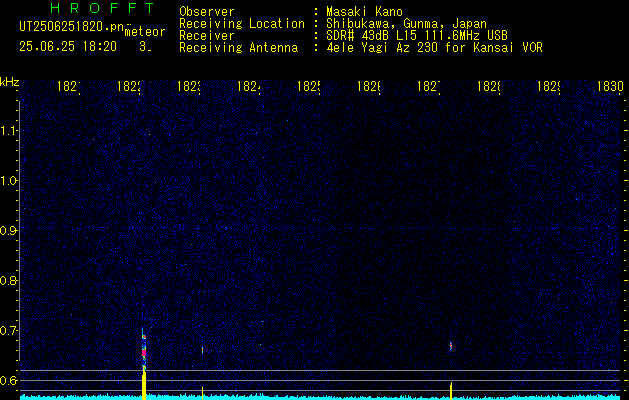The height and width of the screenshot is (400, 629).
Task: Click the small meteor echo after 1823
Action: 203,350
